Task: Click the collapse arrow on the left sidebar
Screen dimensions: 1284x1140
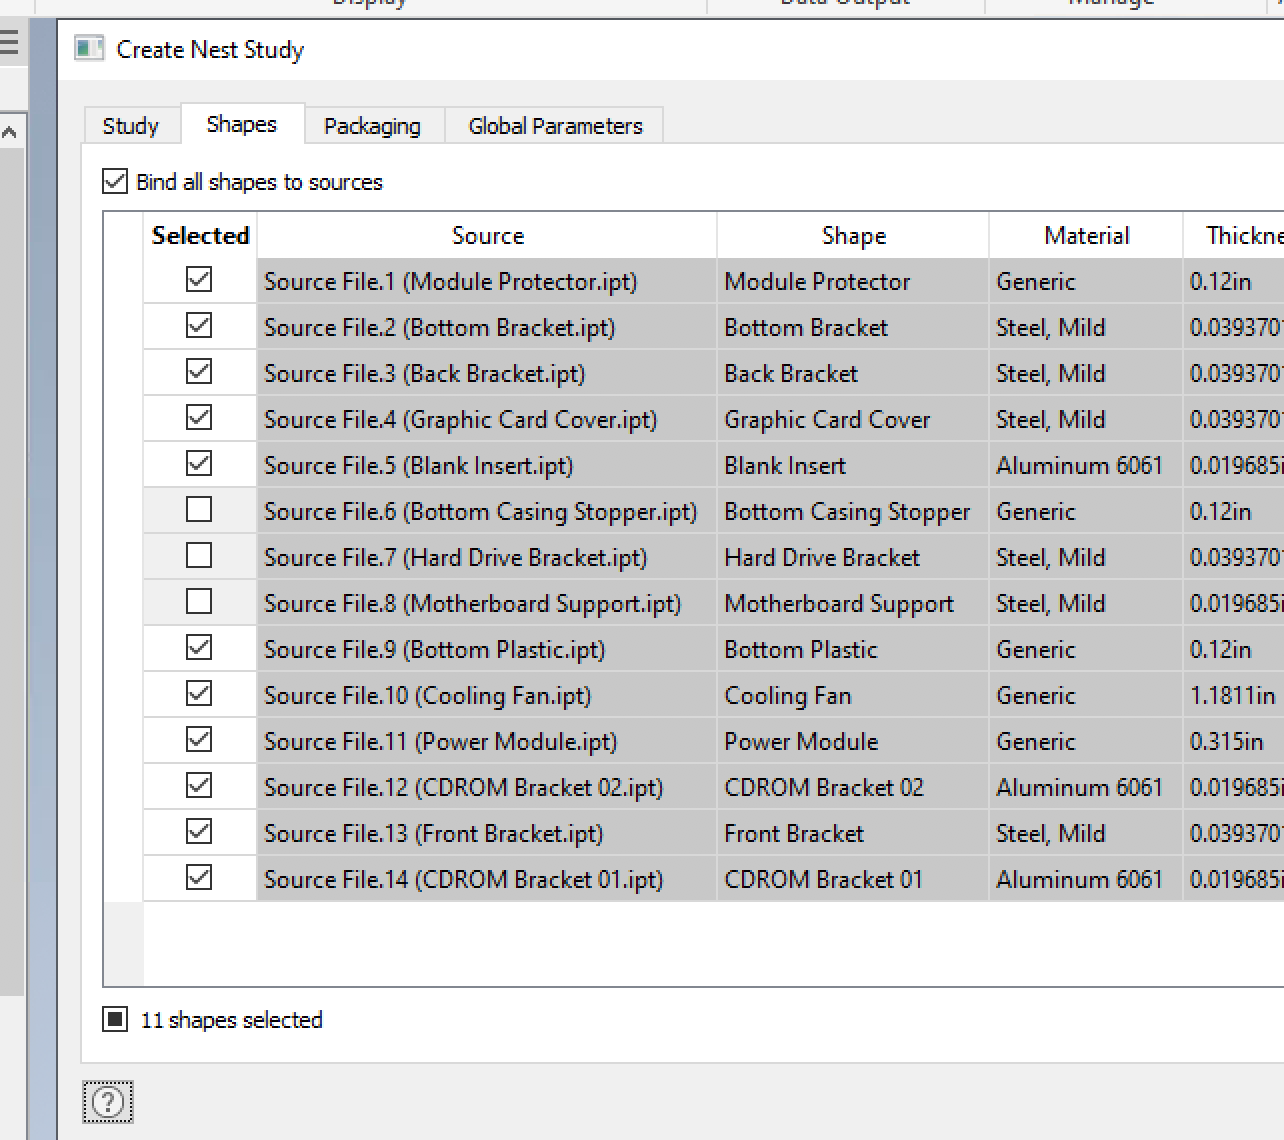Action: coord(10,130)
